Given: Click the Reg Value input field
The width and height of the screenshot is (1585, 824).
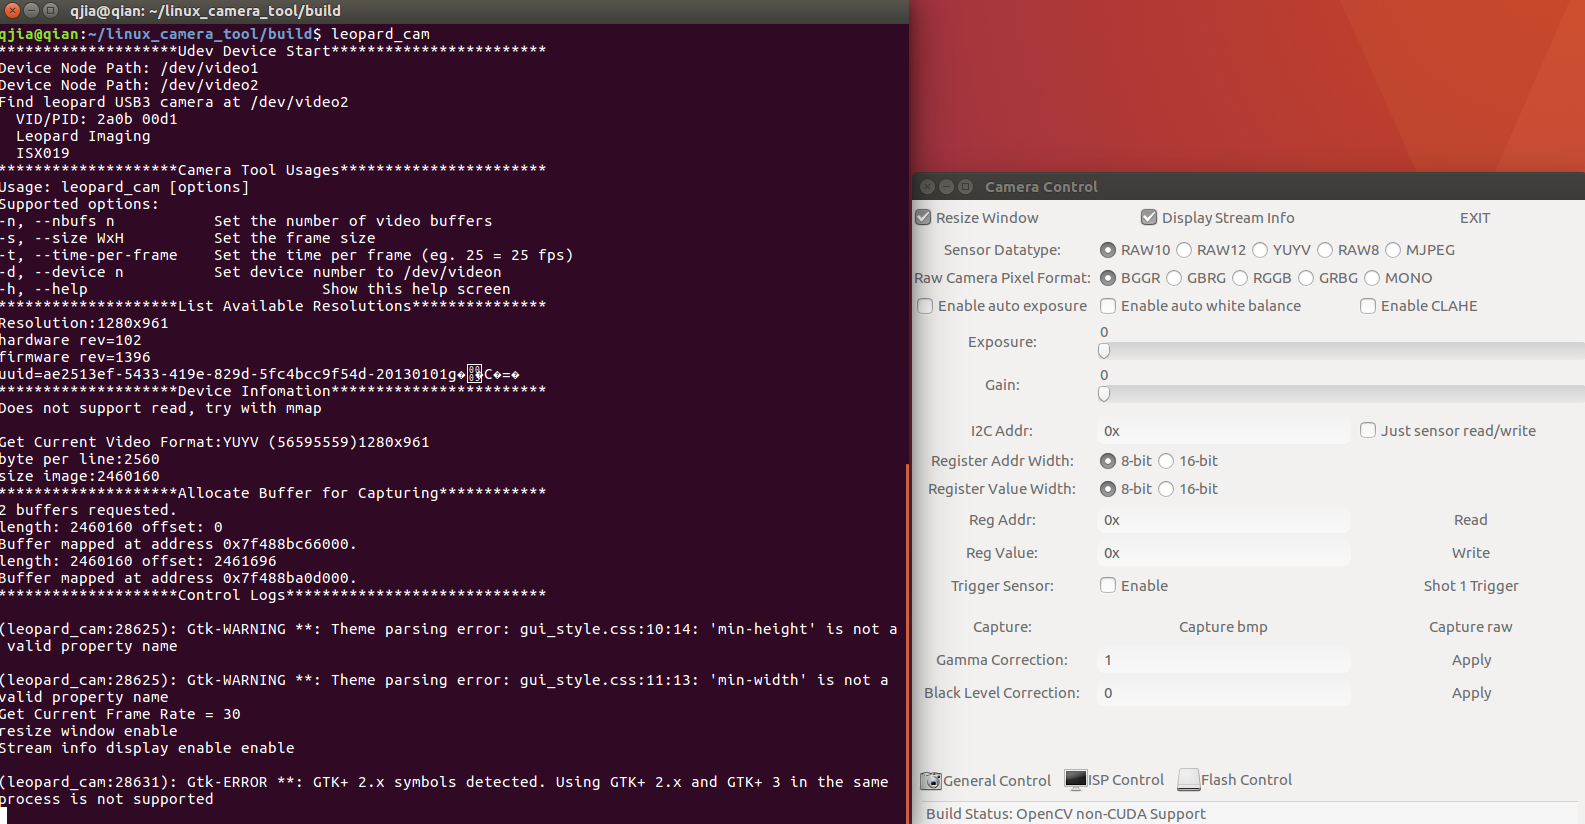Looking at the screenshot, I should (1224, 553).
